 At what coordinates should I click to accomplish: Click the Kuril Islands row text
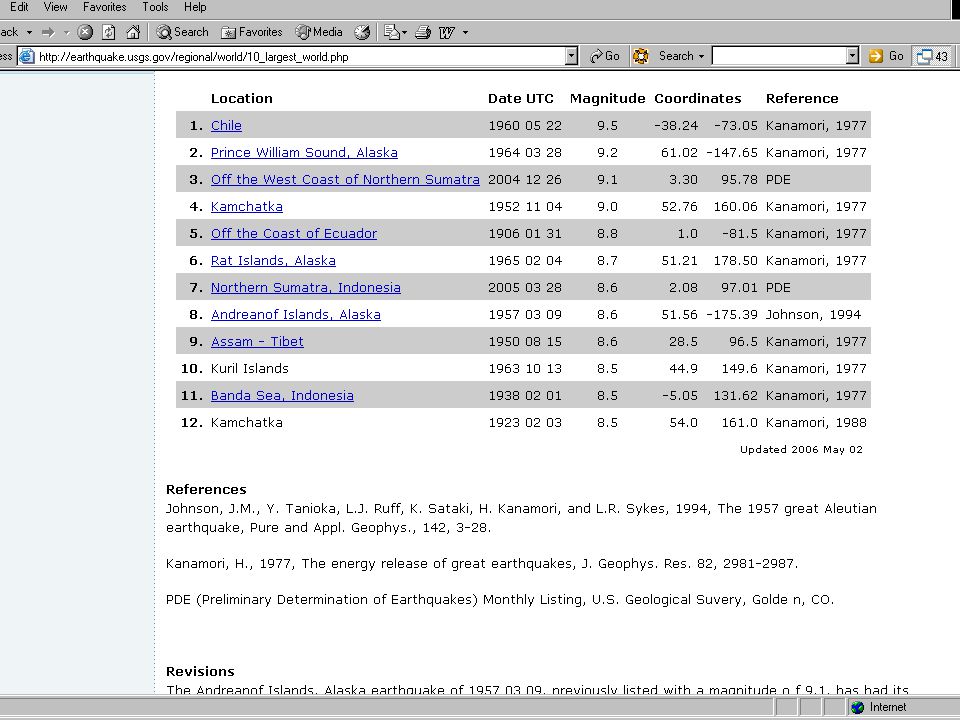249,368
